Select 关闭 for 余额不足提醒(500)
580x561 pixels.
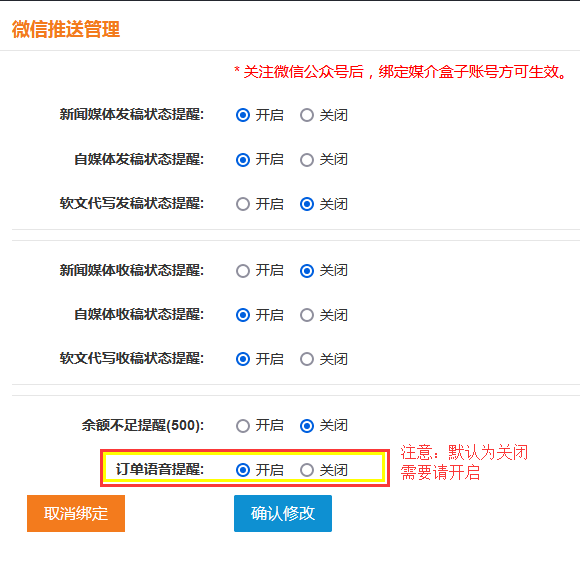click(x=307, y=426)
